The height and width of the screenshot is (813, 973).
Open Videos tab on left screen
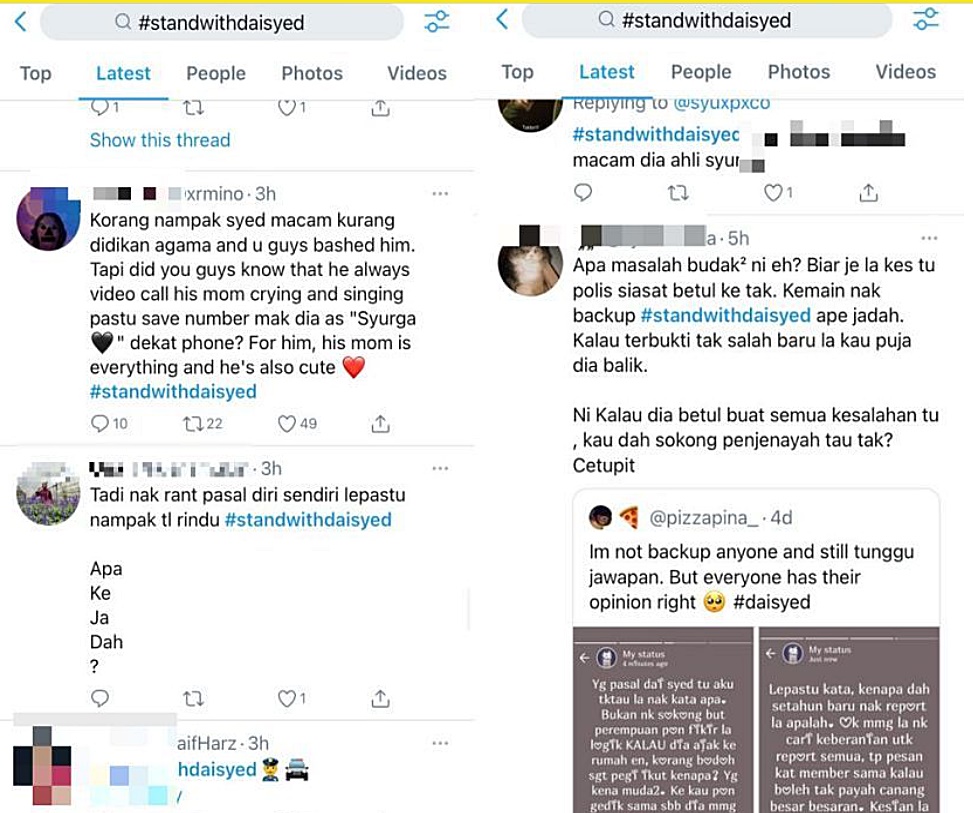(416, 73)
